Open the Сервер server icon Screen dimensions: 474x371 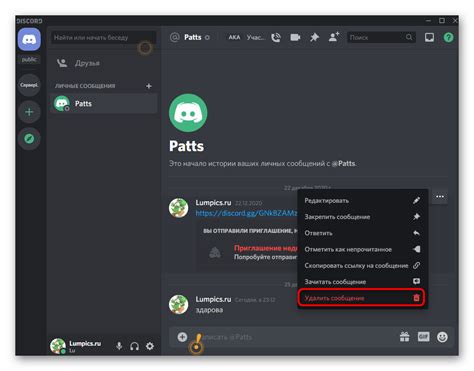coord(29,85)
